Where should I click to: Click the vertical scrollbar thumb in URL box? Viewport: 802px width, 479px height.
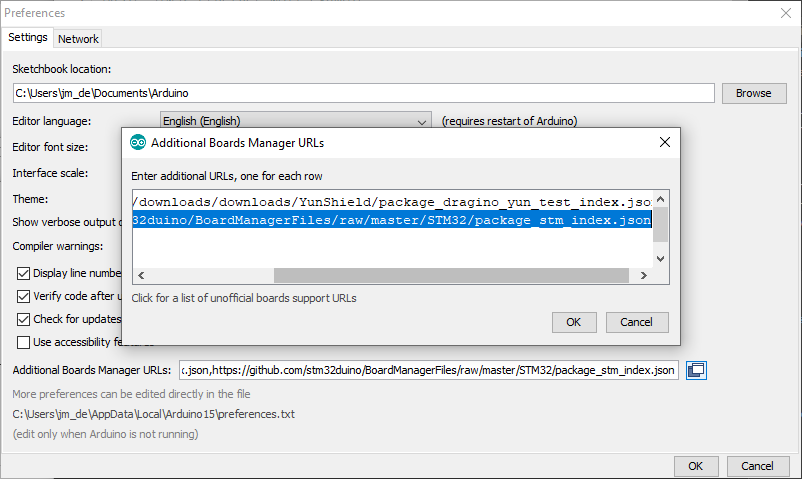pos(660,224)
